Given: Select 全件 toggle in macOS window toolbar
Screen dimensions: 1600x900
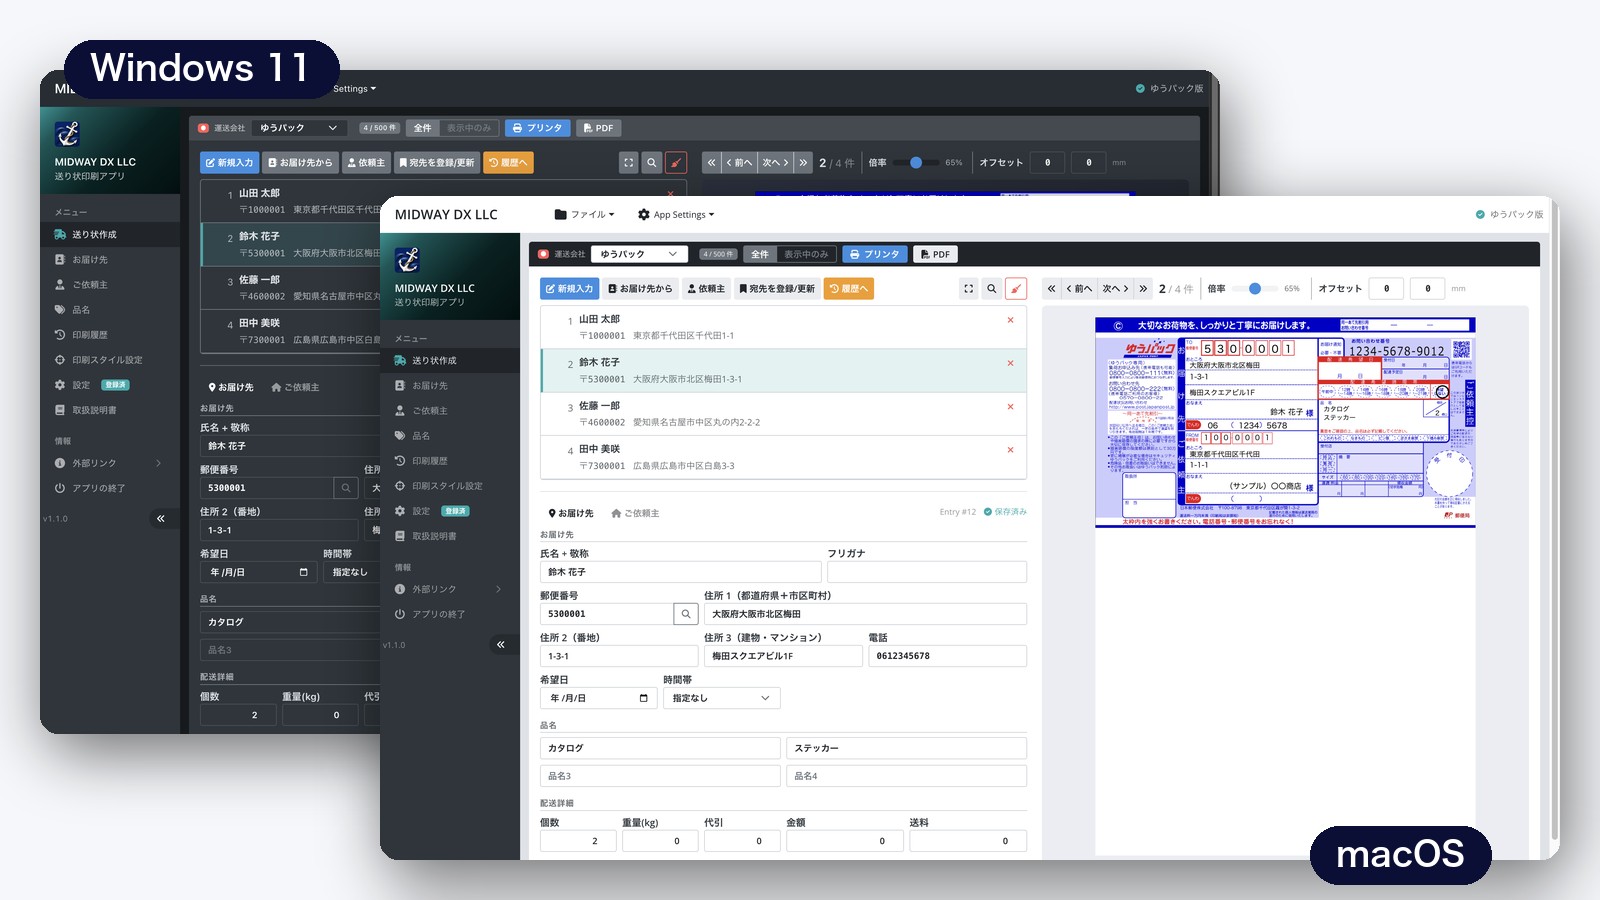Looking at the screenshot, I should coord(760,254).
